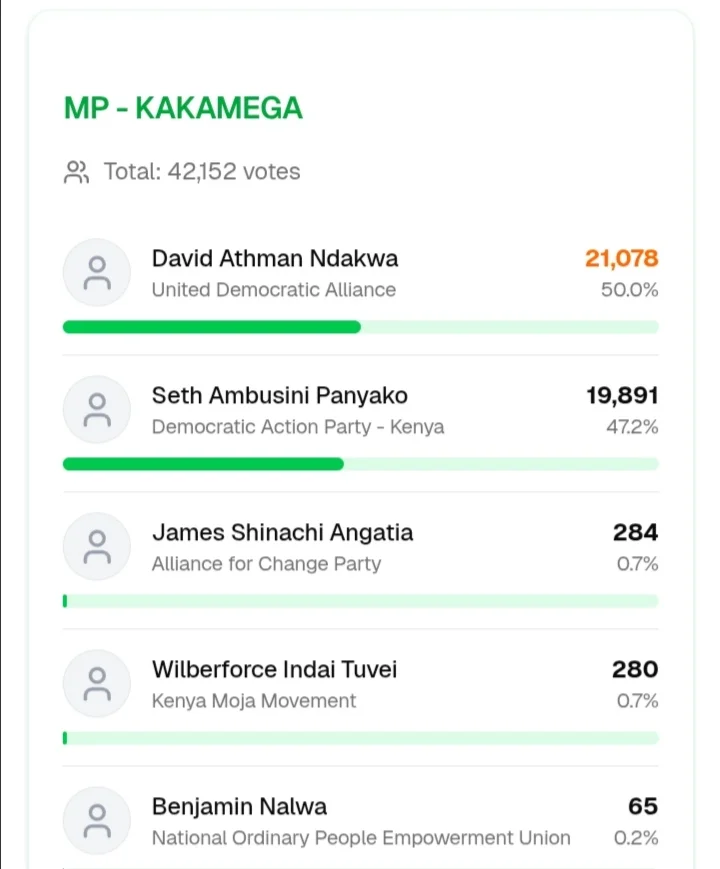Viewport: 720px width, 869px height.
Task: Click the 19,891 vote count
Action: point(622,396)
